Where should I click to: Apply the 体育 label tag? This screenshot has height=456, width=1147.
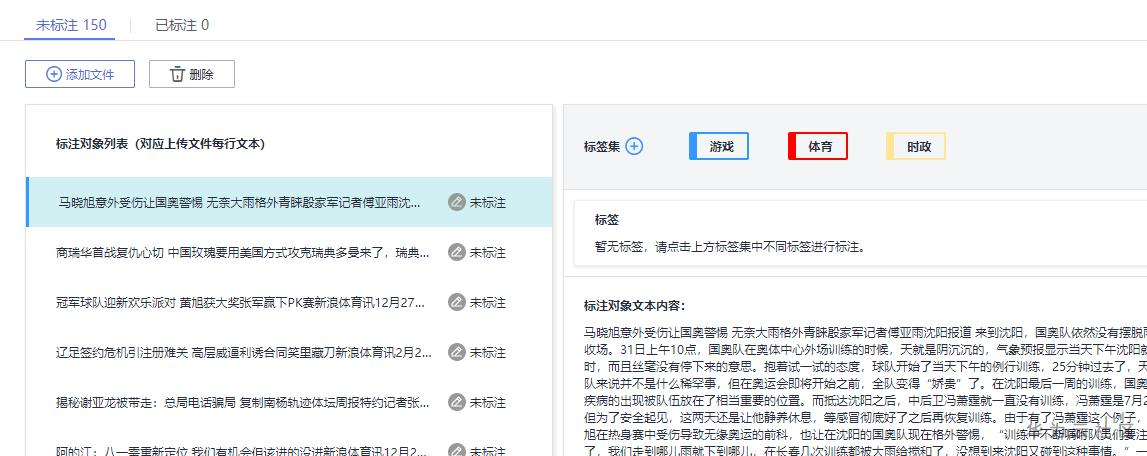818,146
